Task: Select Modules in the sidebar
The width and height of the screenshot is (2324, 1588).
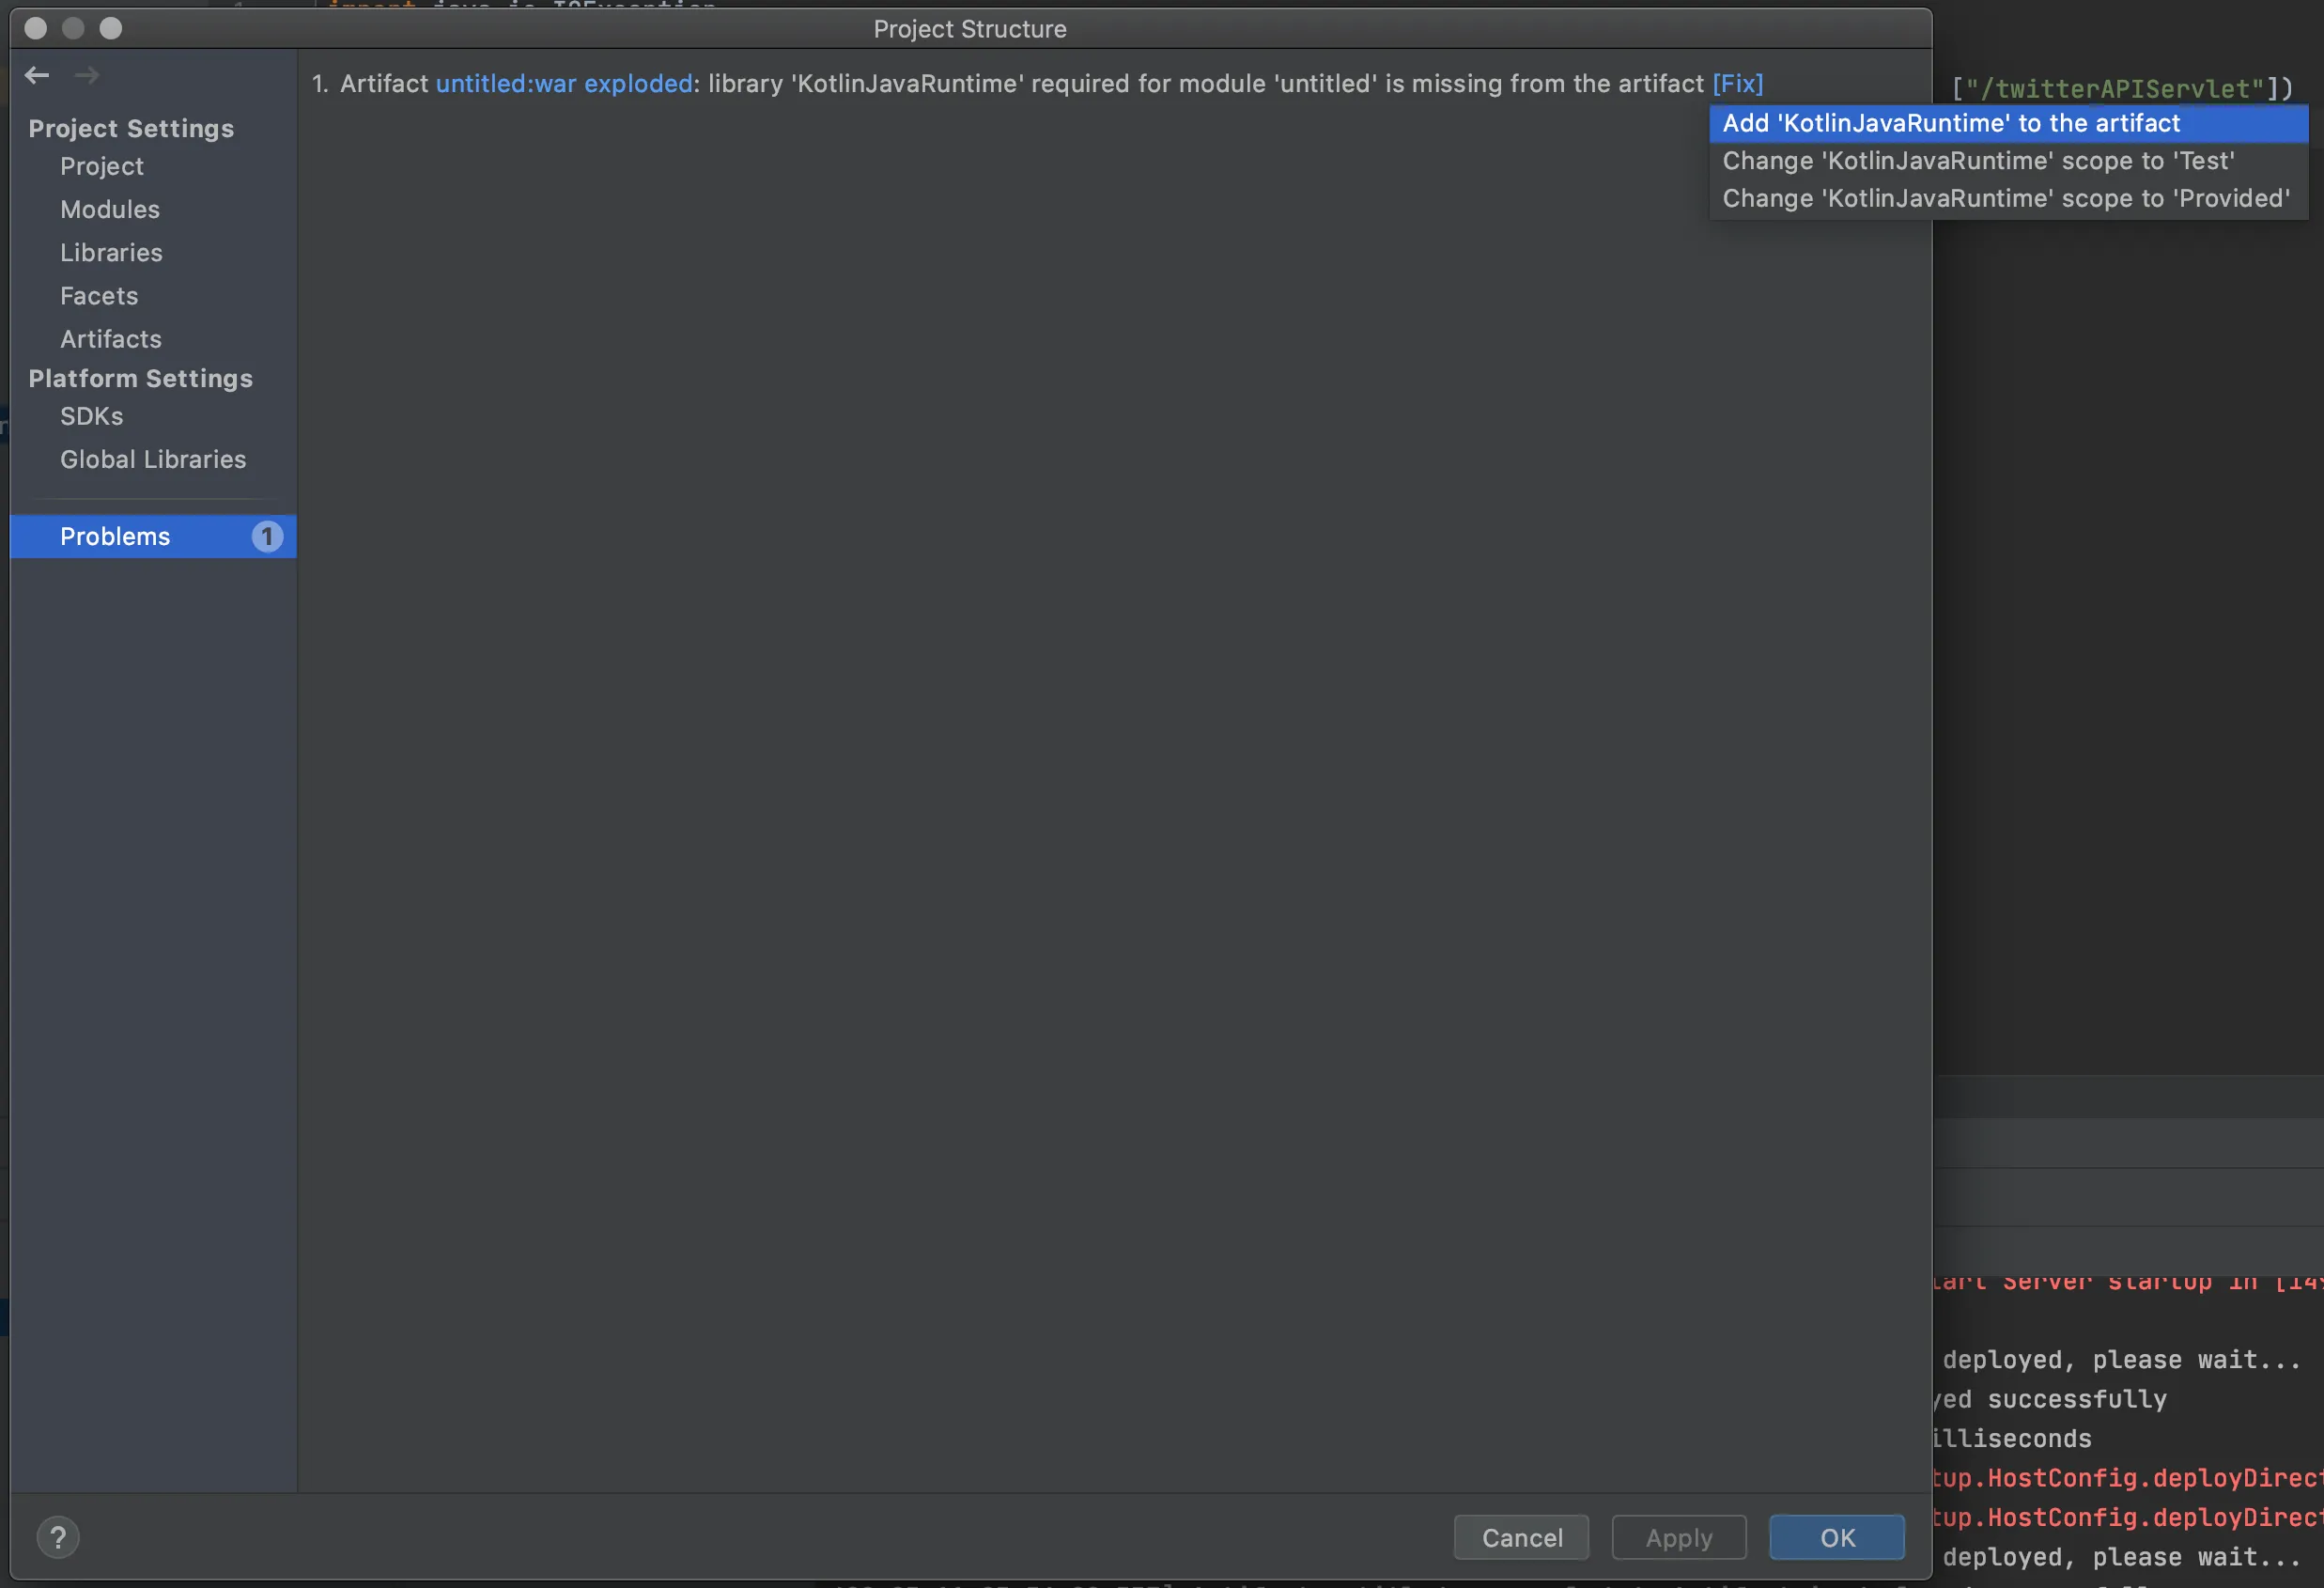Action: [x=110, y=209]
